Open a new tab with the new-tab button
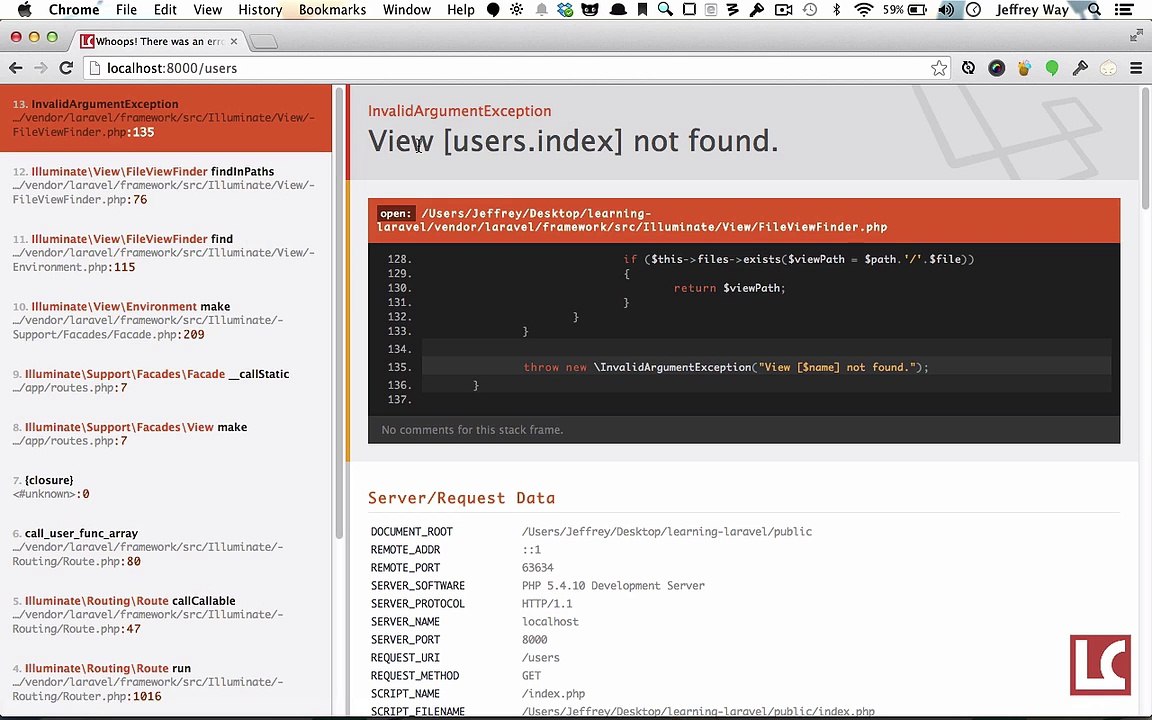The width and height of the screenshot is (1152, 720). [263, 42]
